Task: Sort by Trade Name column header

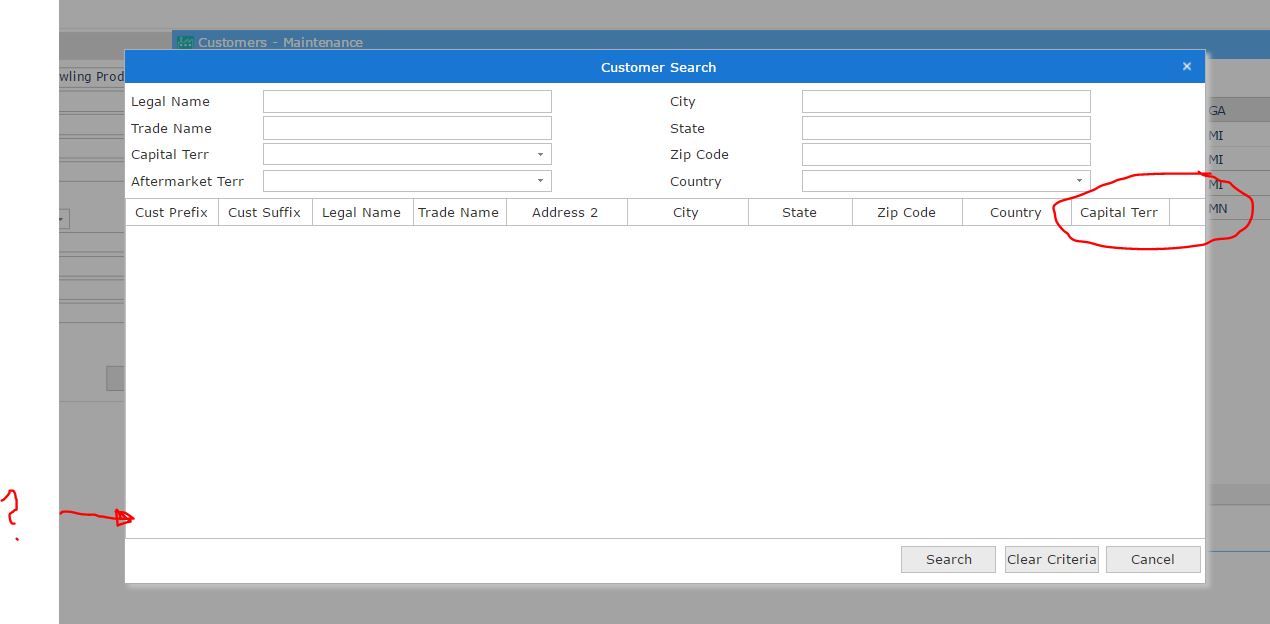Action: pyautogui.click(x=459, y=212)
